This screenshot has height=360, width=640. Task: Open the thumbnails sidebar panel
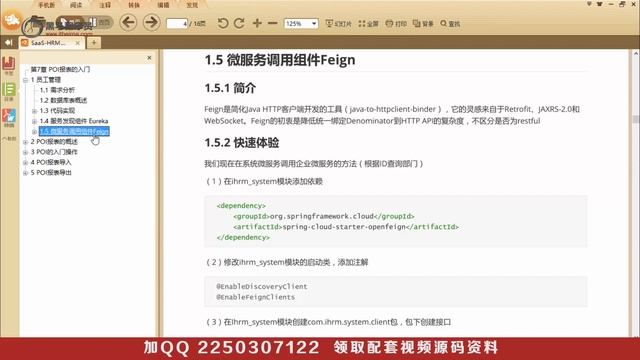click(x=9, y=118)
